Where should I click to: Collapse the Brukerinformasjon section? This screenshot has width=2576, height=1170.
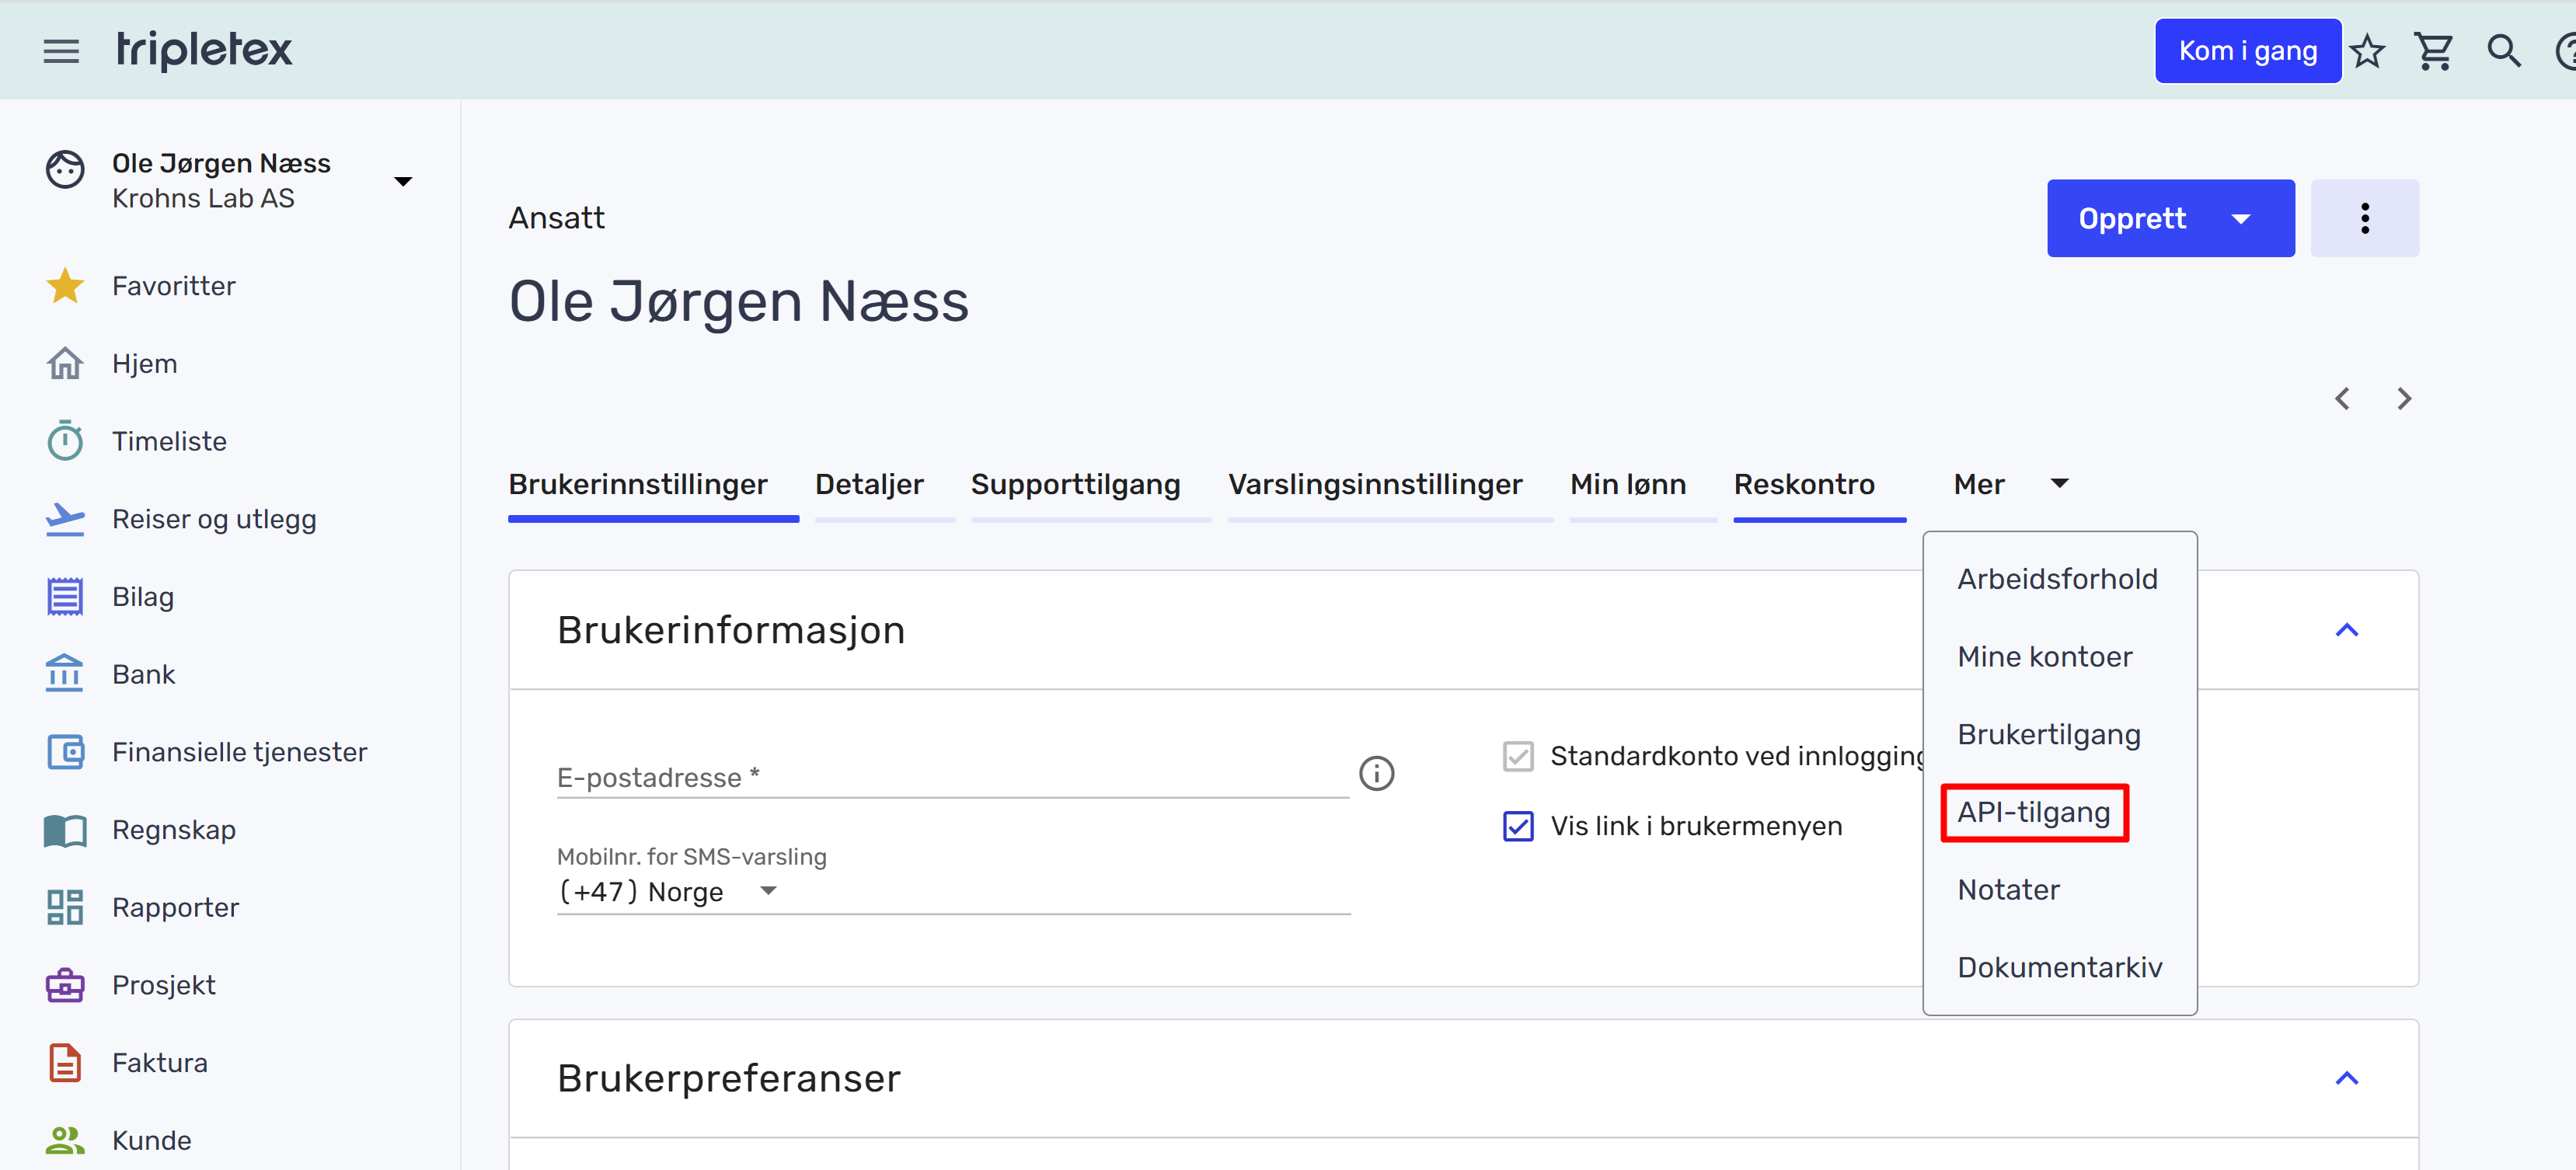[2346, 630]
